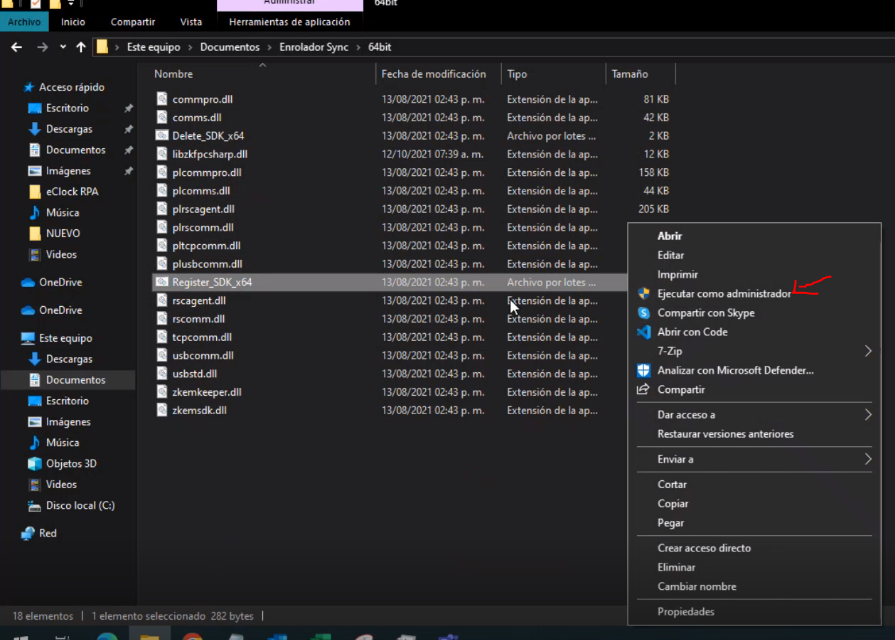Open Herramientas de aplicación tab
The image size is (895, 640).
(x=289, y=22)
